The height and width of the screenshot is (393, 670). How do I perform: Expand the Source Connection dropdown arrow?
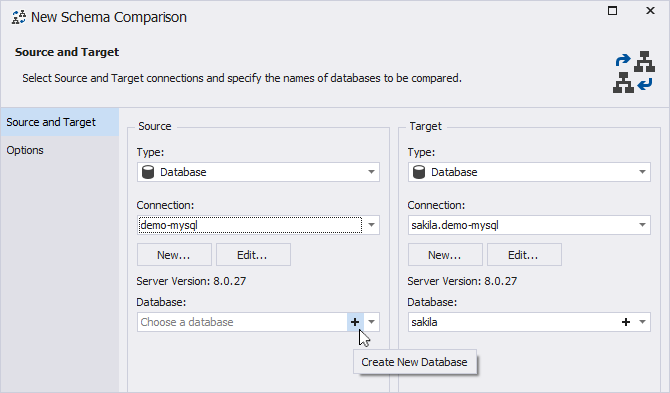click(x=371, y=225)
